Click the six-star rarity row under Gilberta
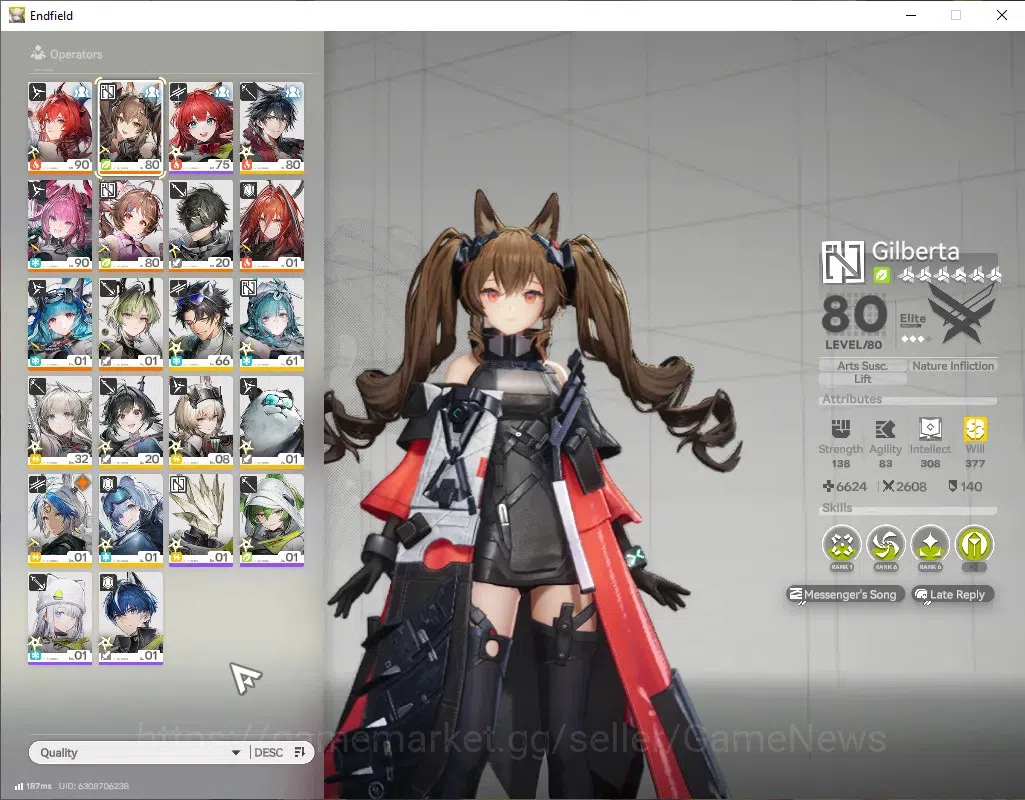Screen dimensions: 1025x800 click(950, 275)
